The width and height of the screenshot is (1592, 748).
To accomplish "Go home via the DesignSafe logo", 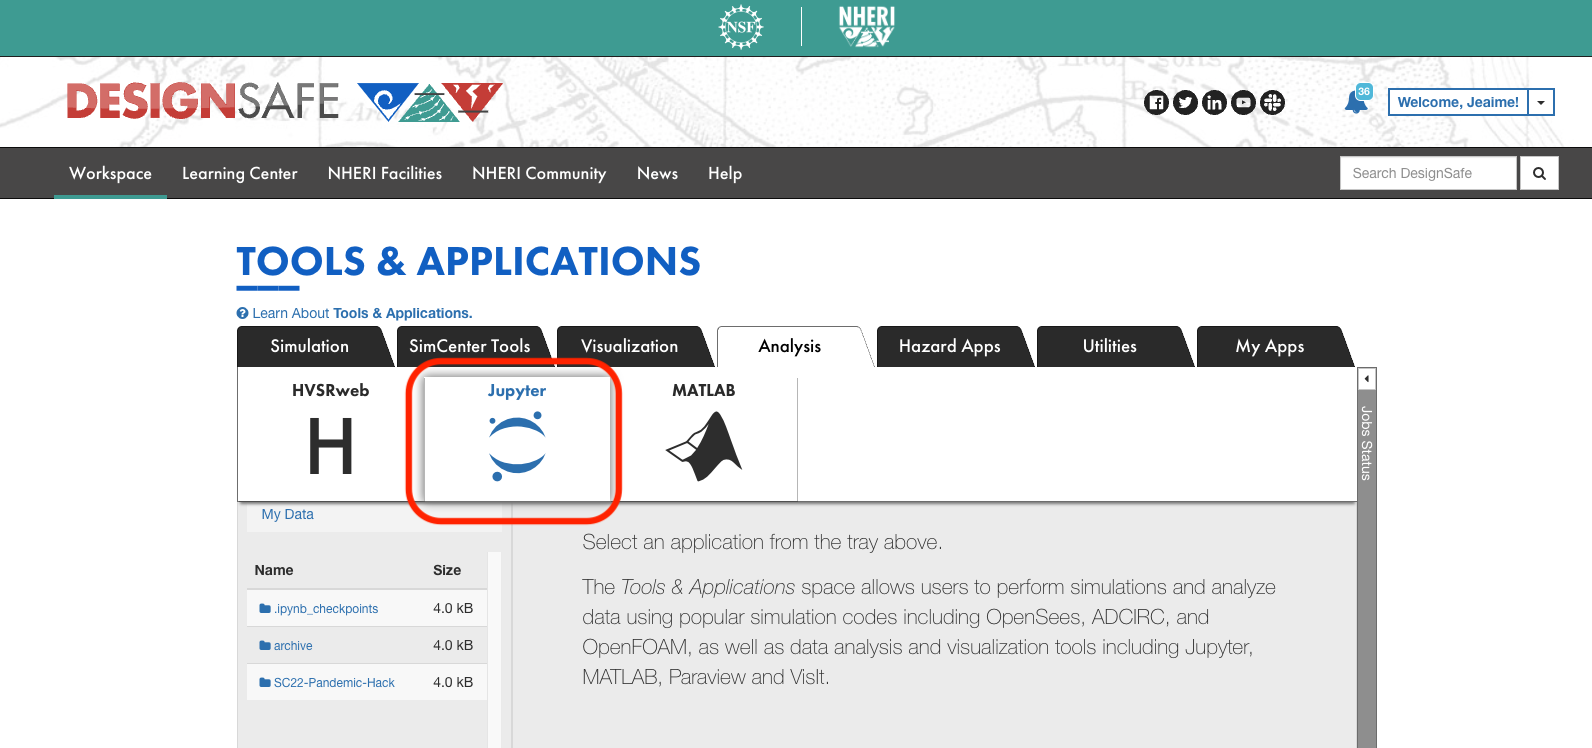I will point(285,102).
